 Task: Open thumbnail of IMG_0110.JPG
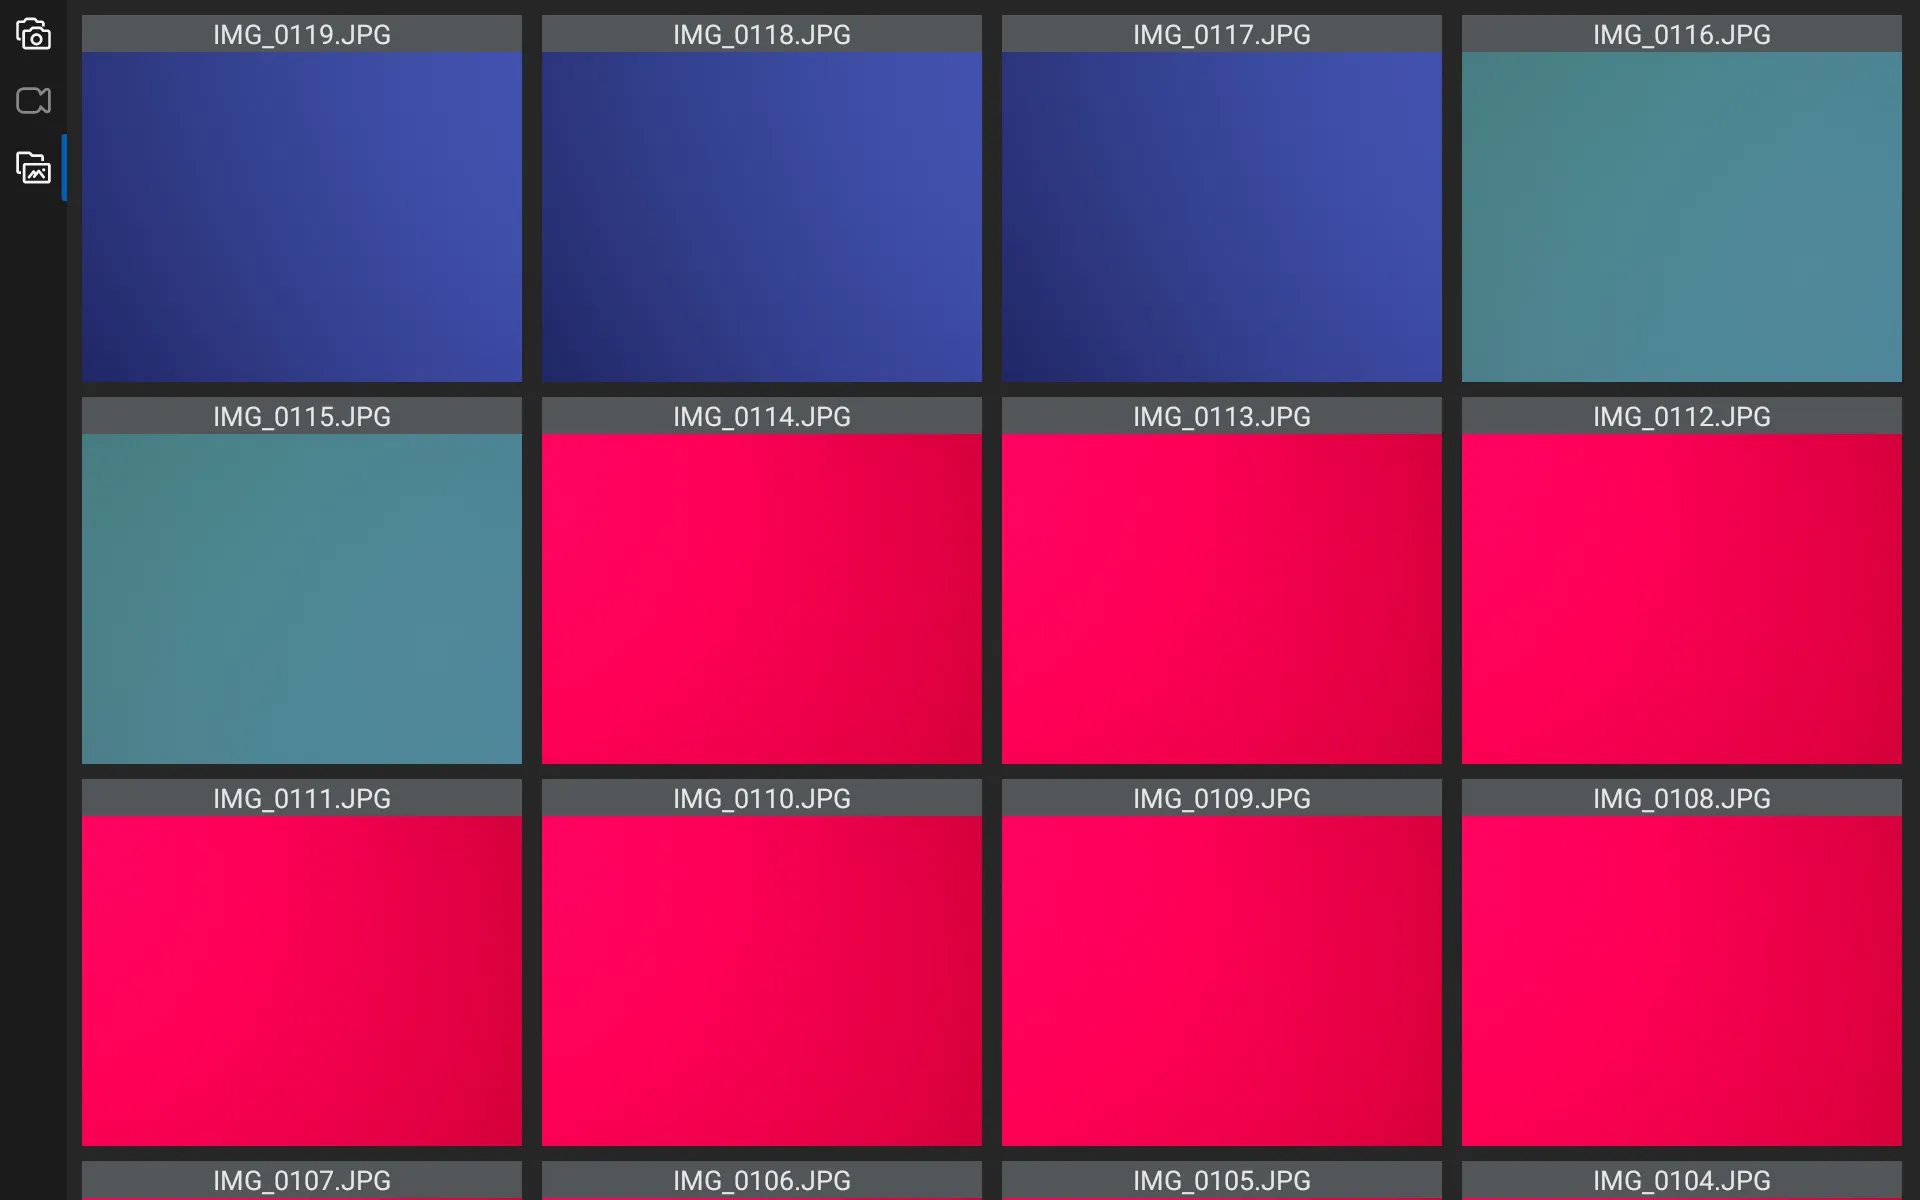coord(762,980)
